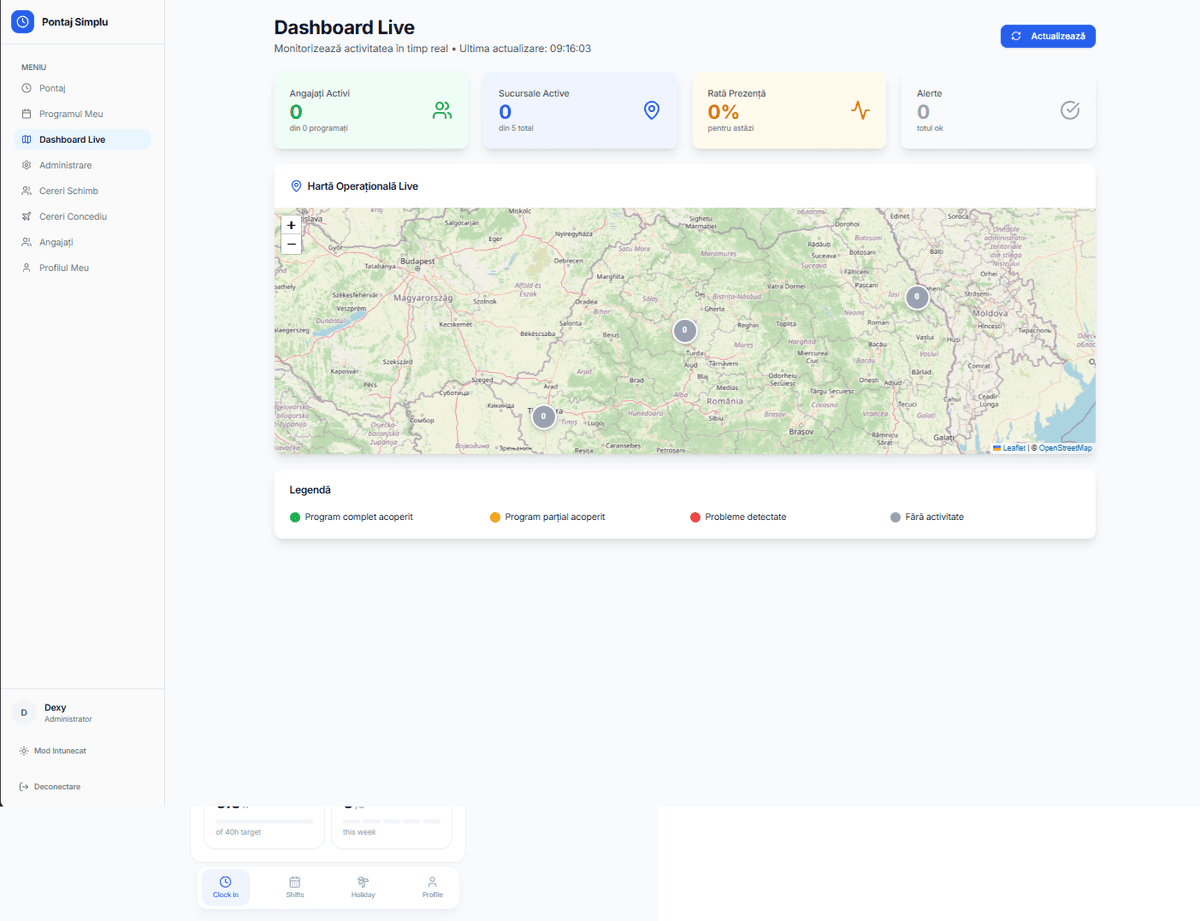Open the OpenStreetMap attribution link

(x=1062, y=447)
